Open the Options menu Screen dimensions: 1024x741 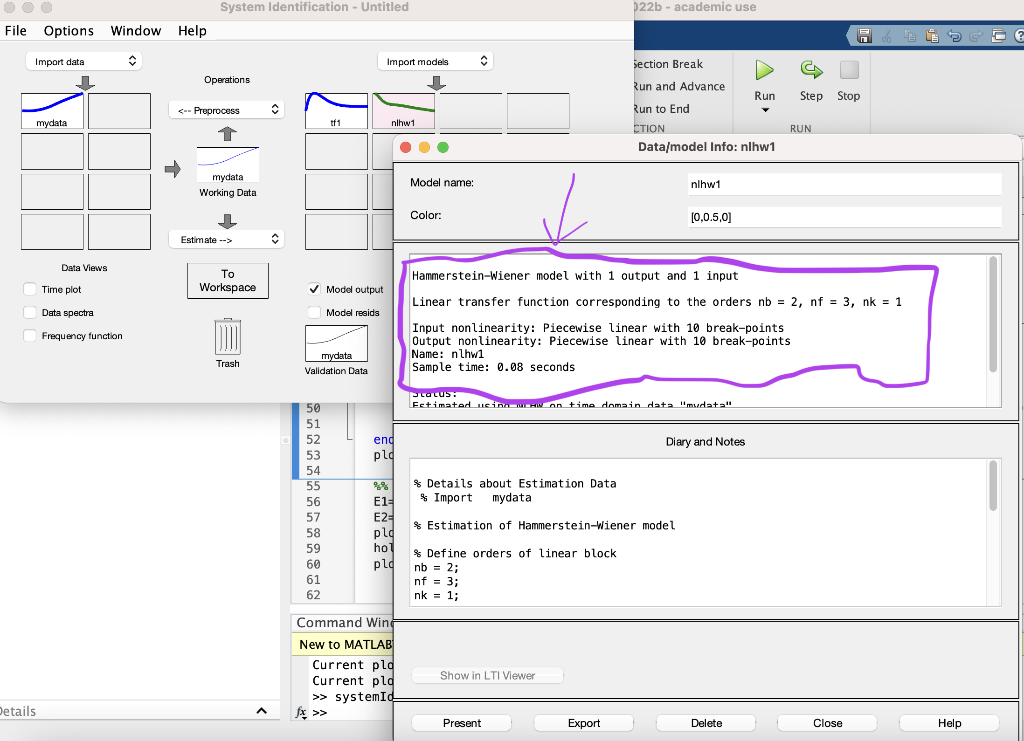click(68, 31)
